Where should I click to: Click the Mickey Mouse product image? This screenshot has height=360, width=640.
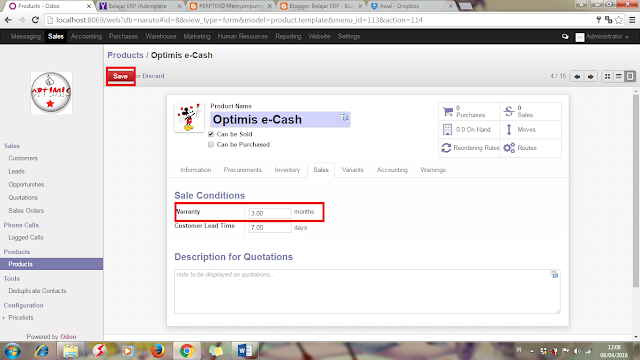(x=189, y=118)
